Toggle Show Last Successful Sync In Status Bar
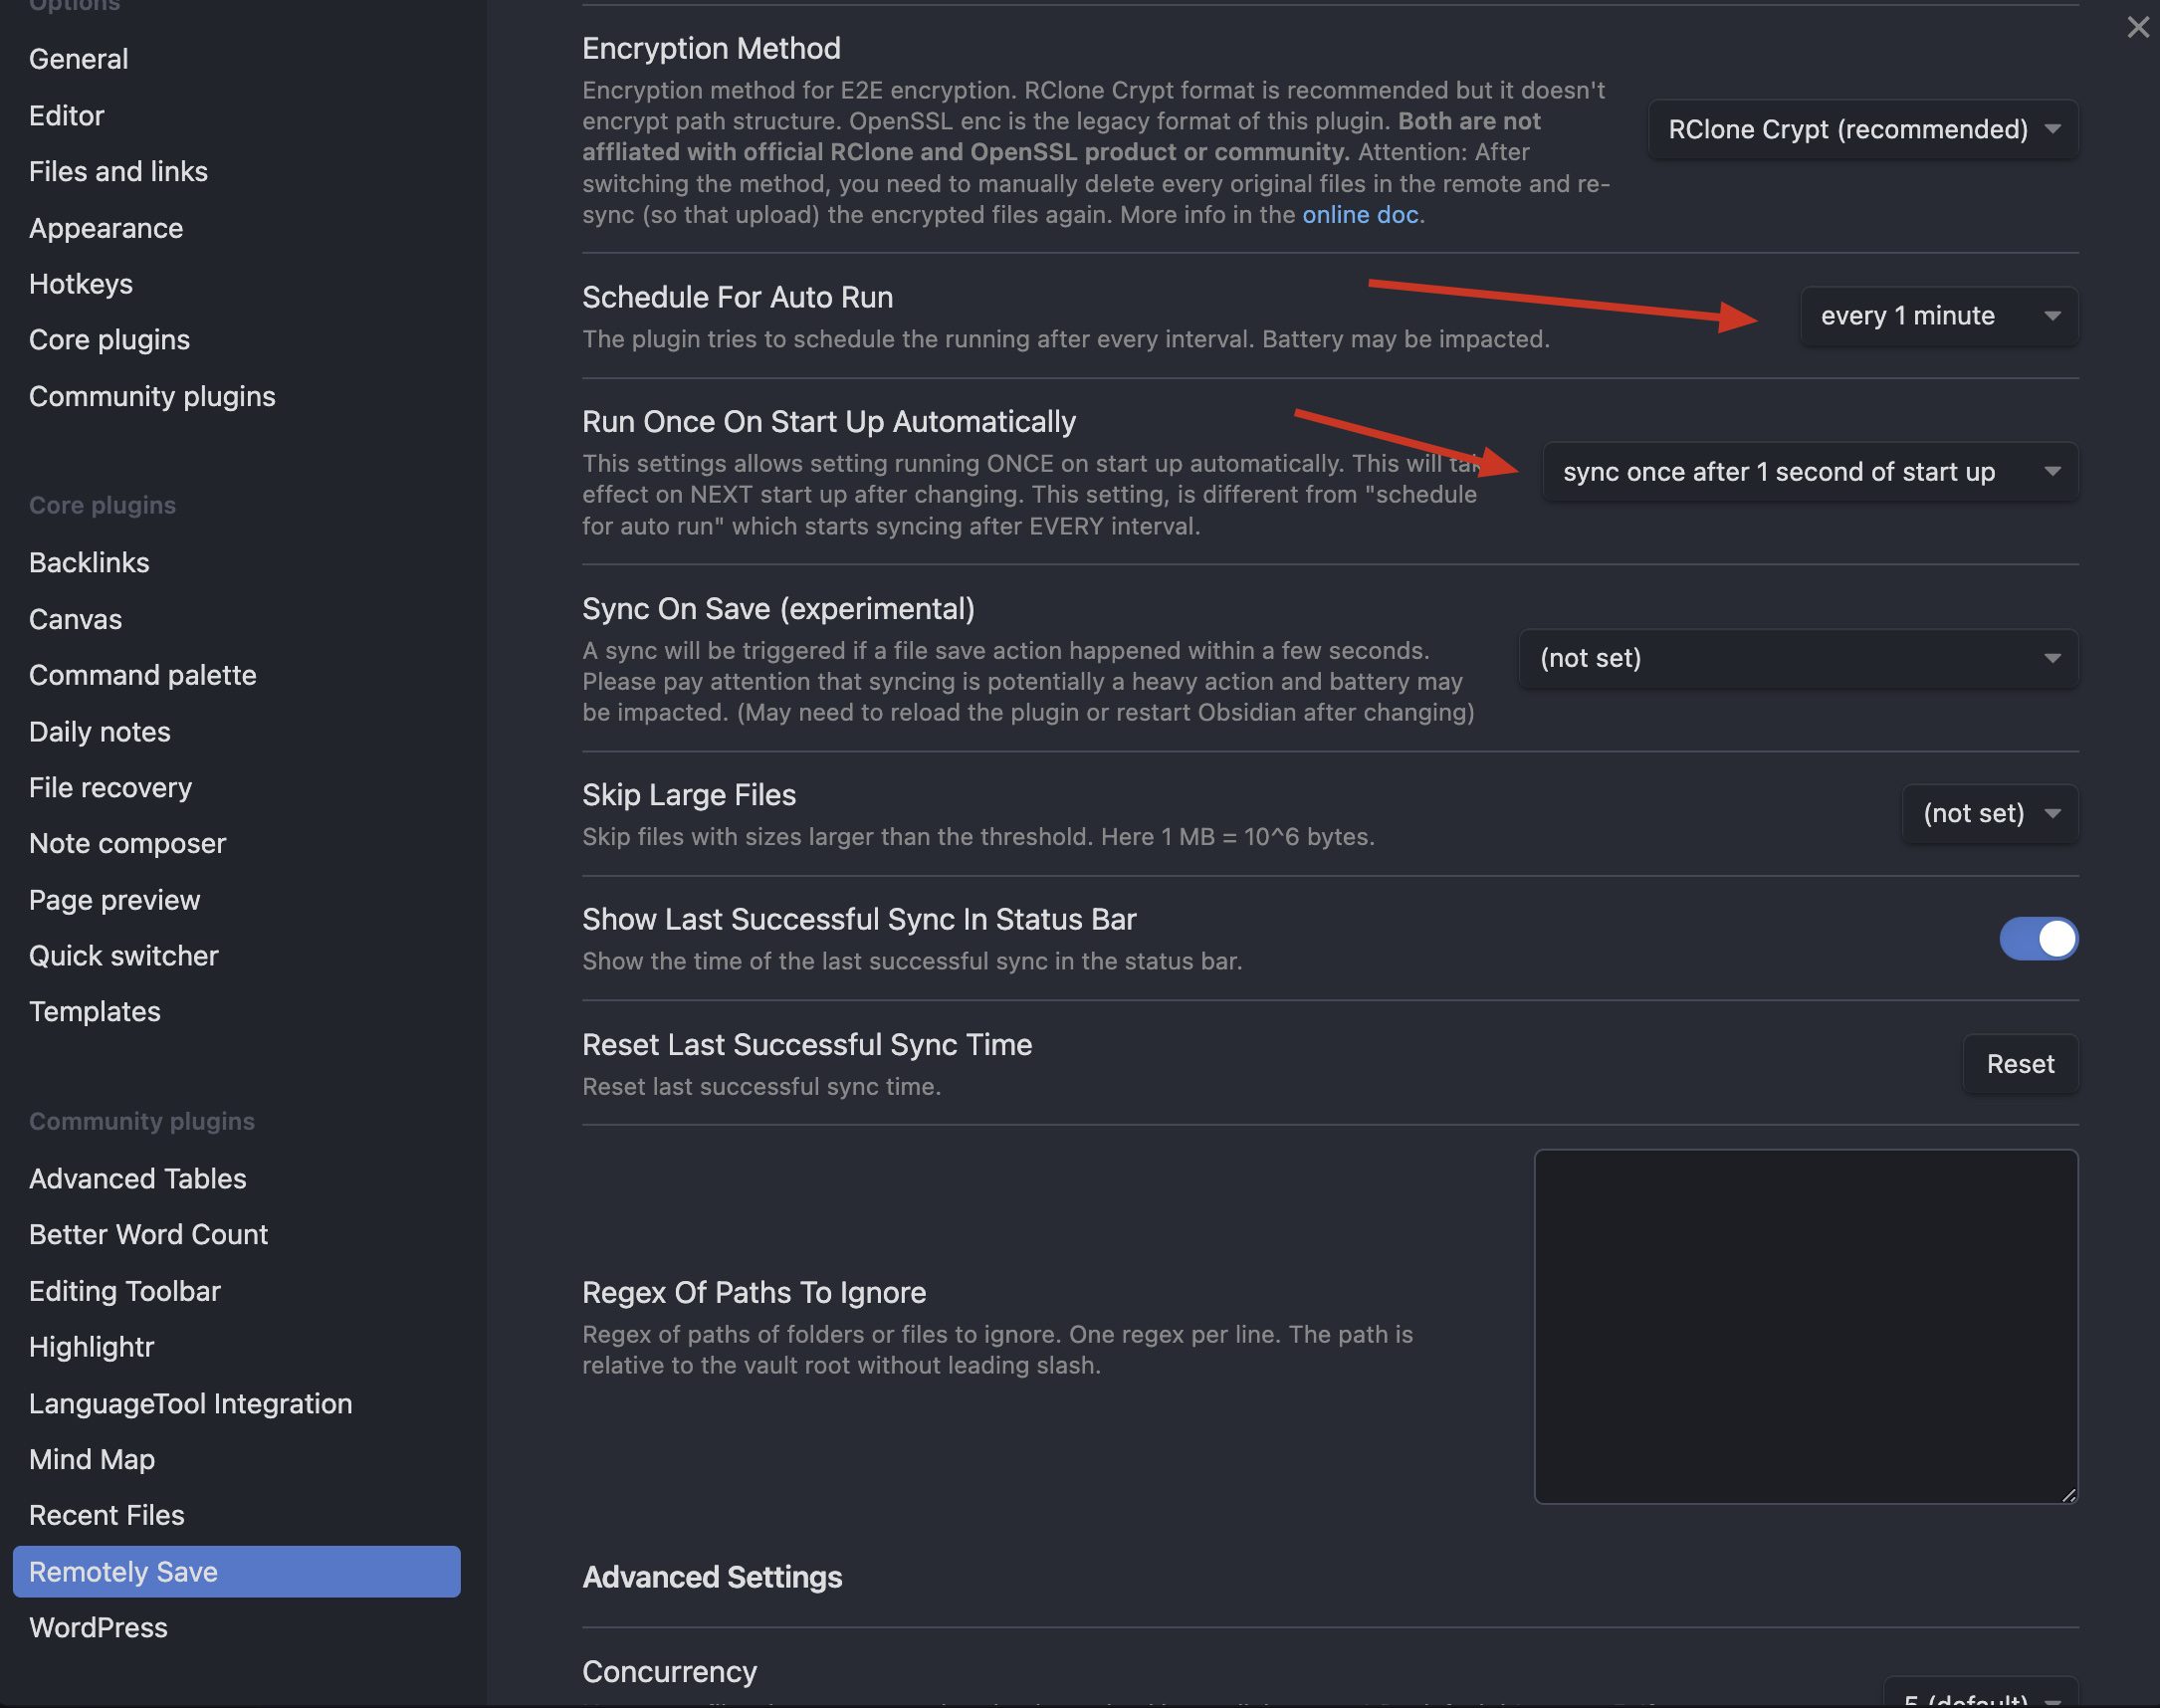The height and width of the screenshot is (1708, 2160). point(2039,939)
